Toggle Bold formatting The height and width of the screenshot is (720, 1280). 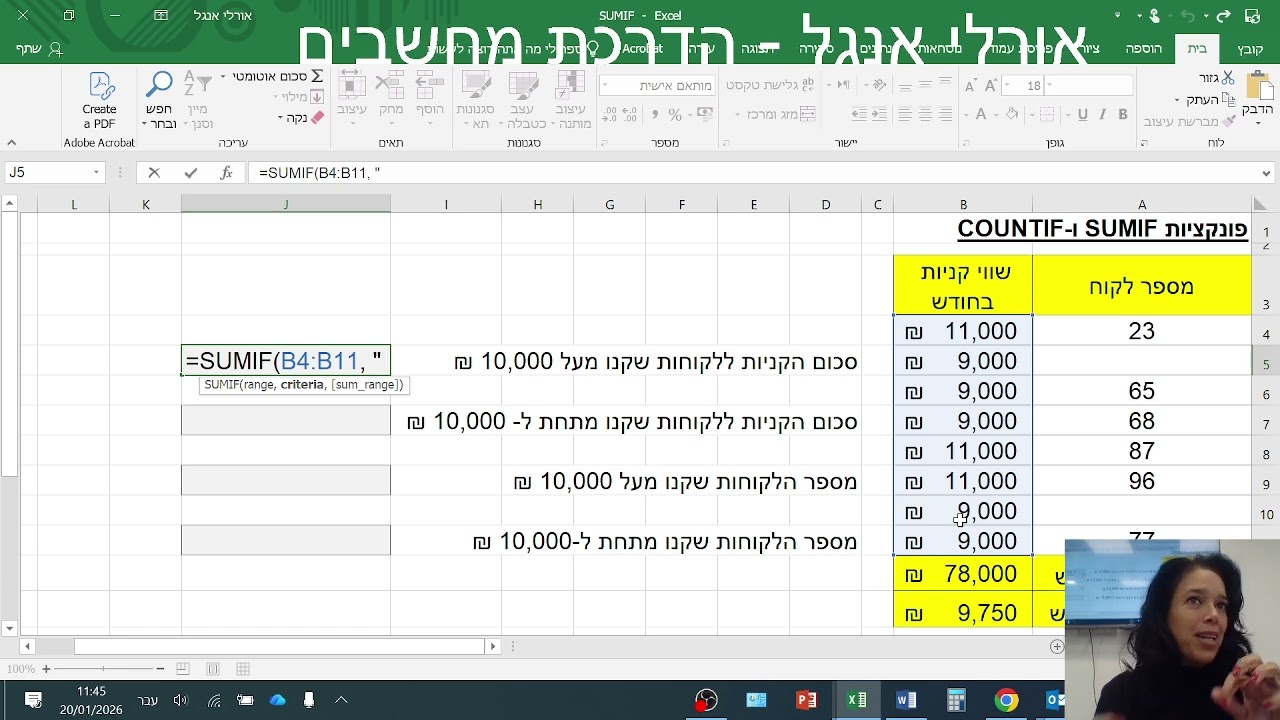[1123, 115]
